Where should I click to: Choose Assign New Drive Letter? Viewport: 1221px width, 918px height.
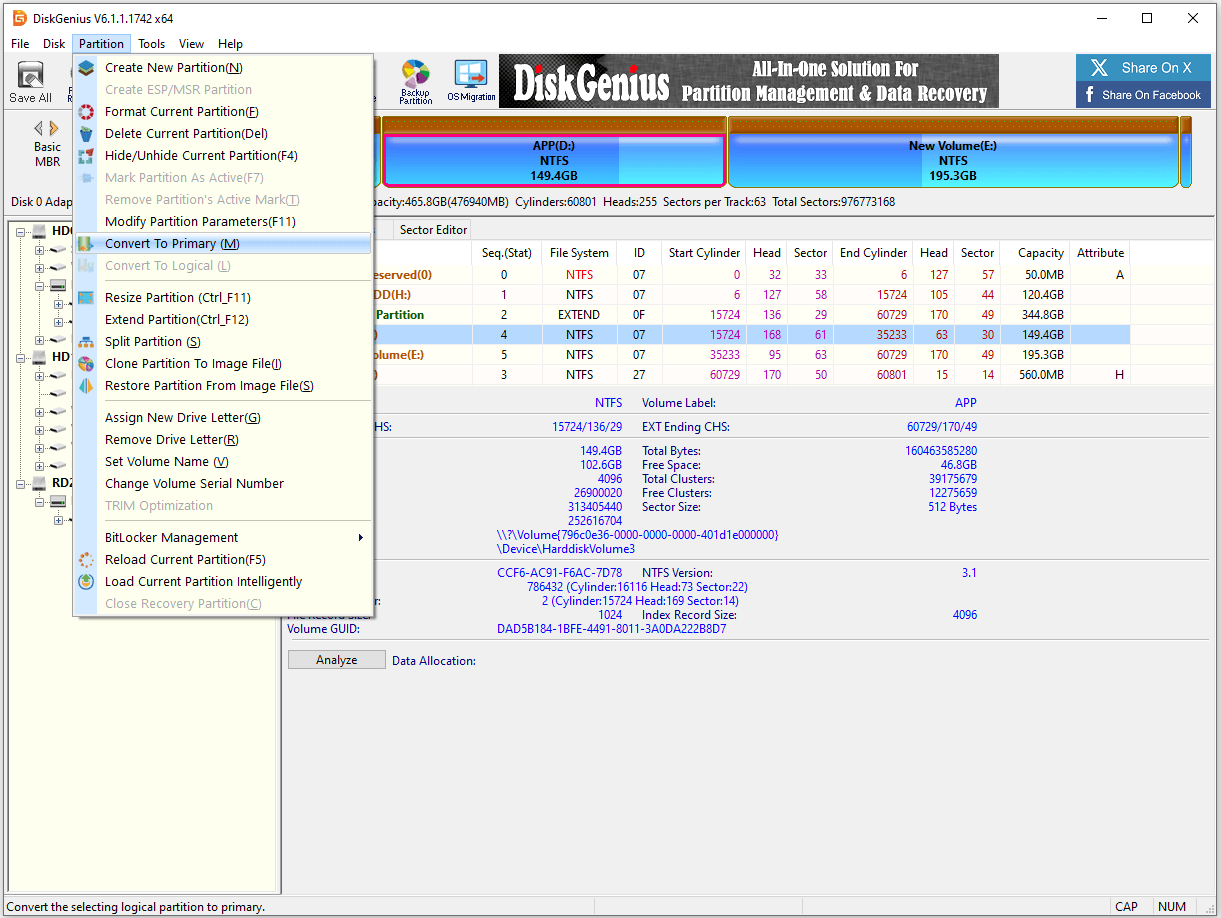[x=222, y=418]
